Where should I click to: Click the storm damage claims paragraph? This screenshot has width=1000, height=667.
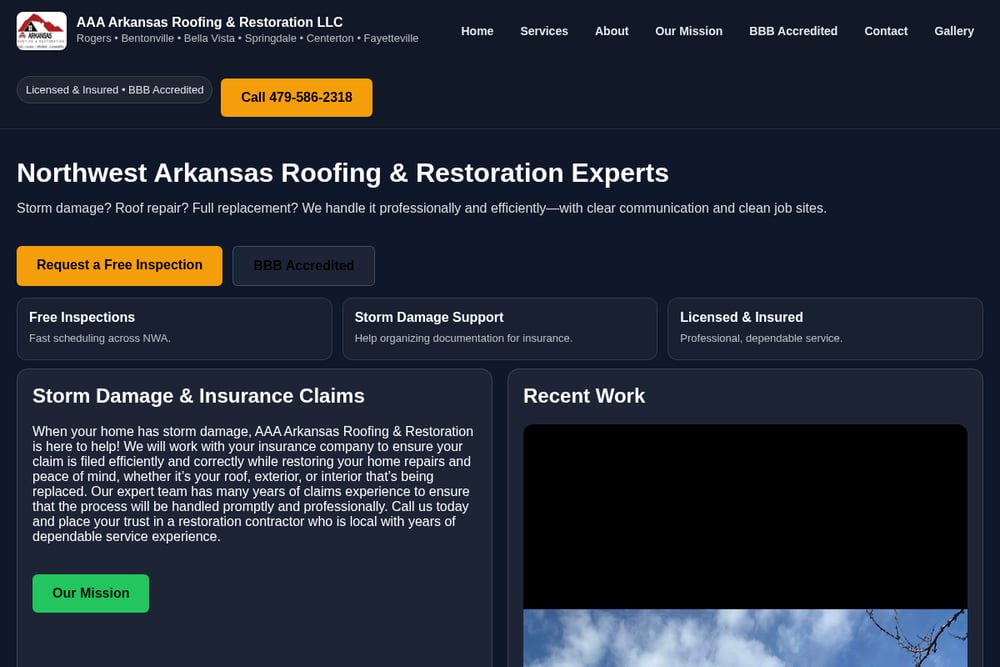click(x=253, y=484)
